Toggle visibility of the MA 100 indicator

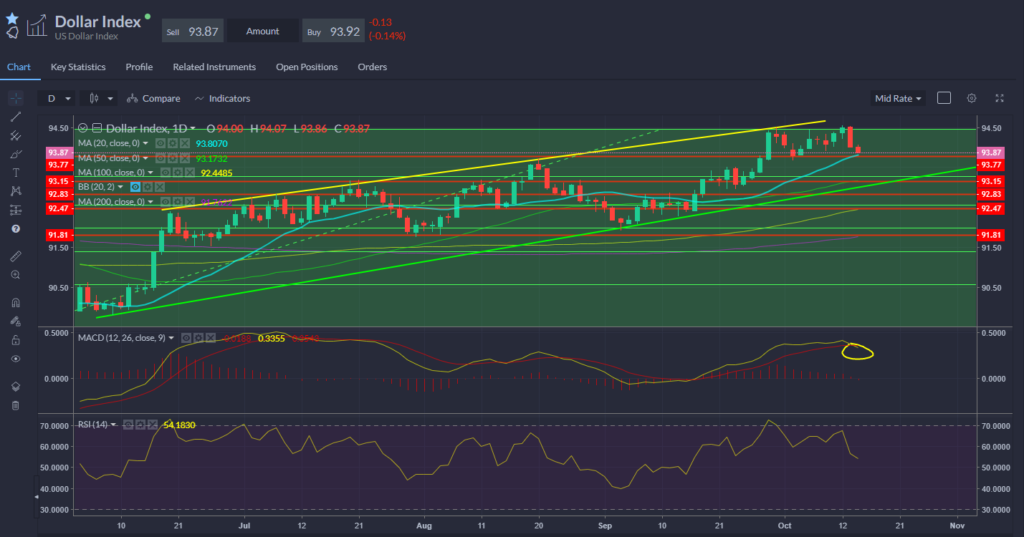(x=165, y=172)
